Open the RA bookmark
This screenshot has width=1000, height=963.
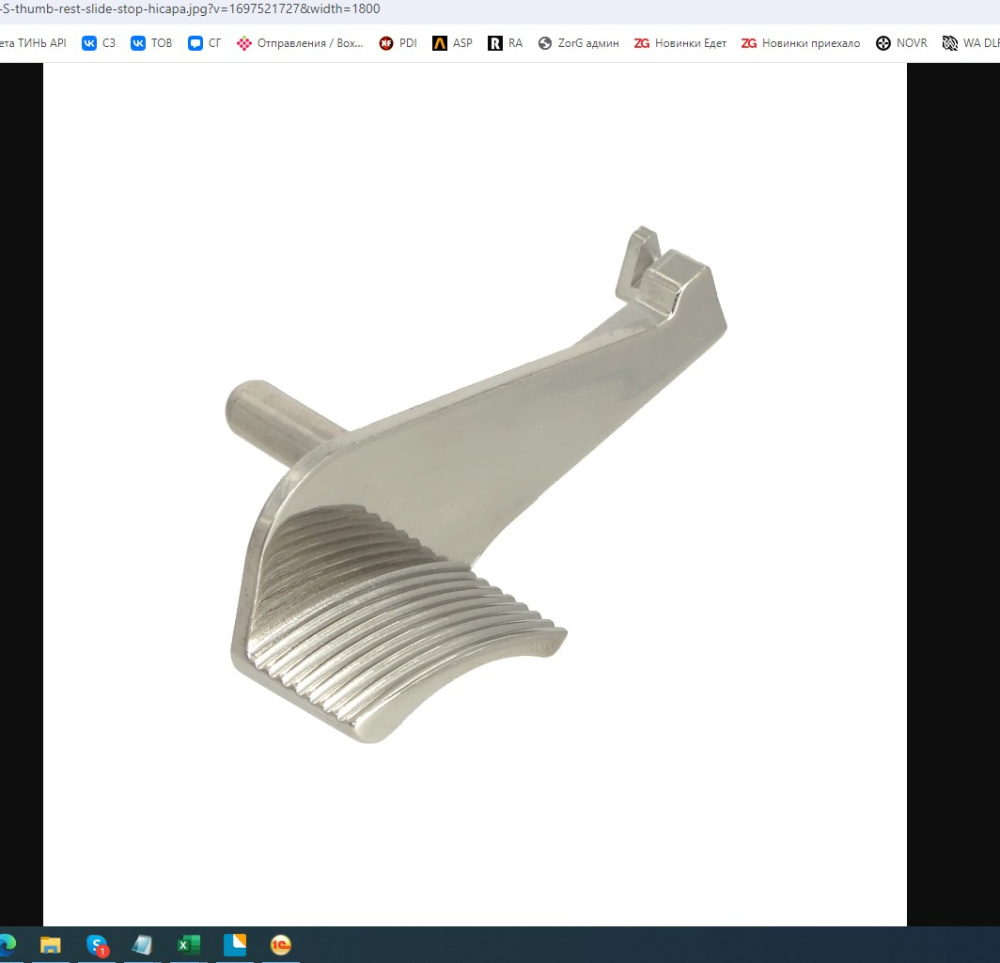(x=505, y=43)
